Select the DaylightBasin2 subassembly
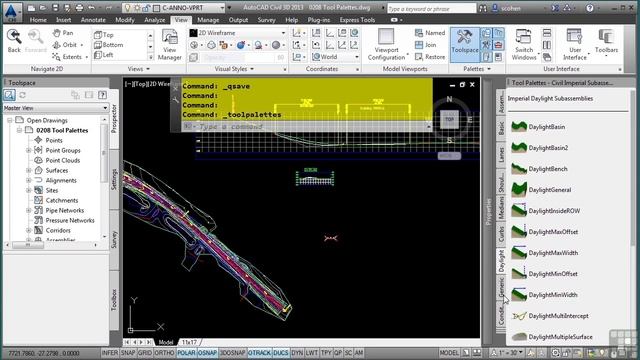 click(x=540, y=148)
